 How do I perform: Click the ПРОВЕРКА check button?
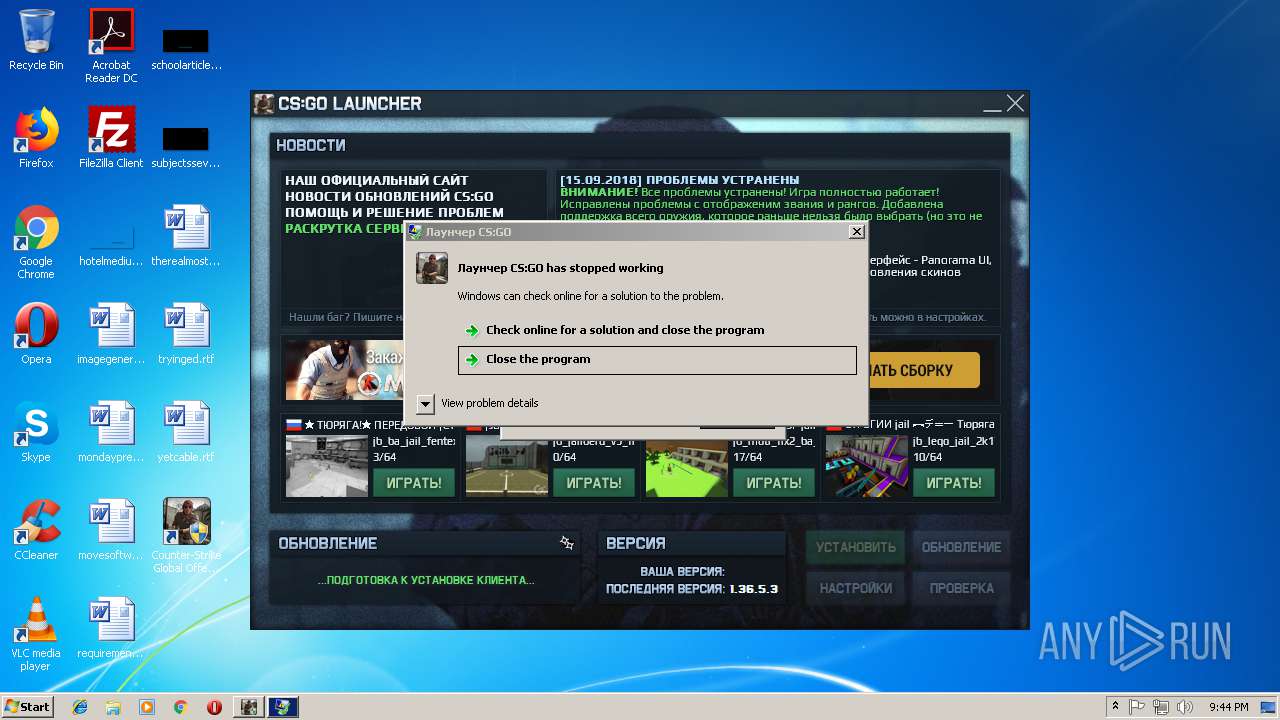point(961,588)
